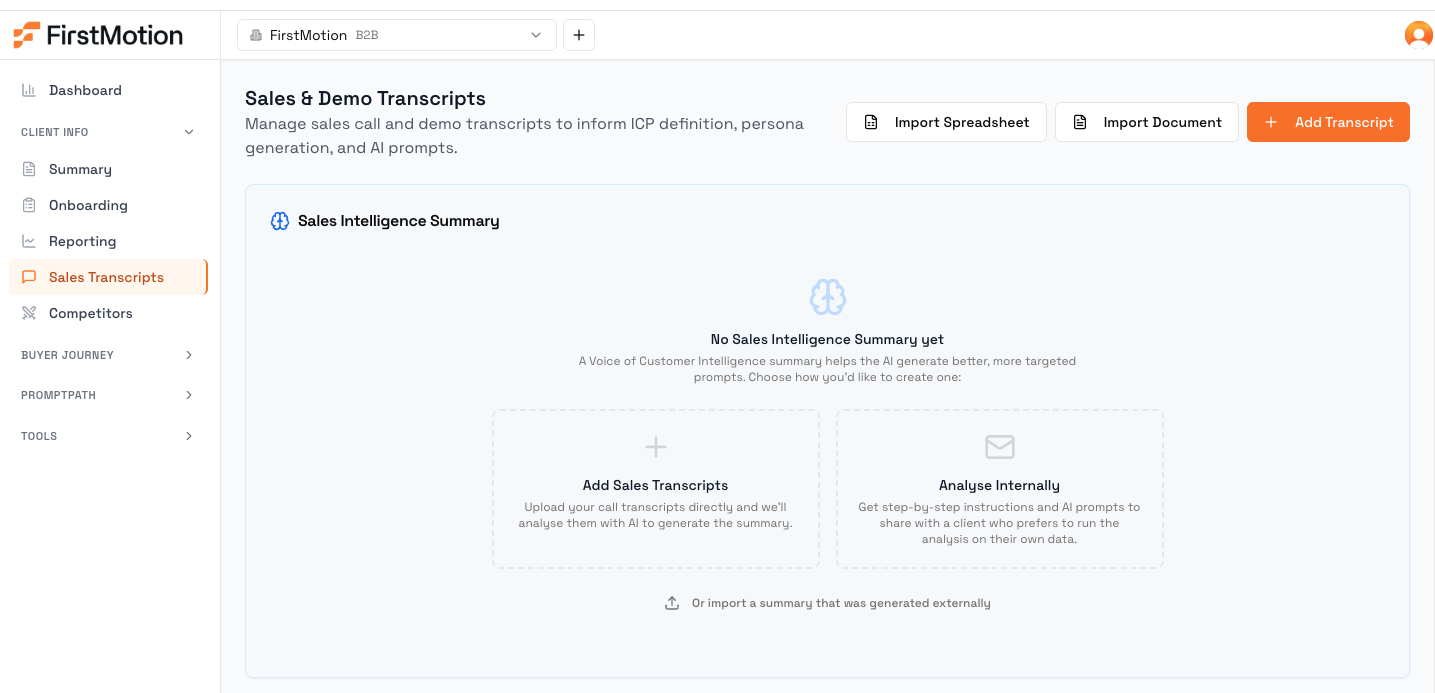Screen dimensions: 1435x693
Task: Click the Import Spreadsheet button
Action: tap(946, 122)
